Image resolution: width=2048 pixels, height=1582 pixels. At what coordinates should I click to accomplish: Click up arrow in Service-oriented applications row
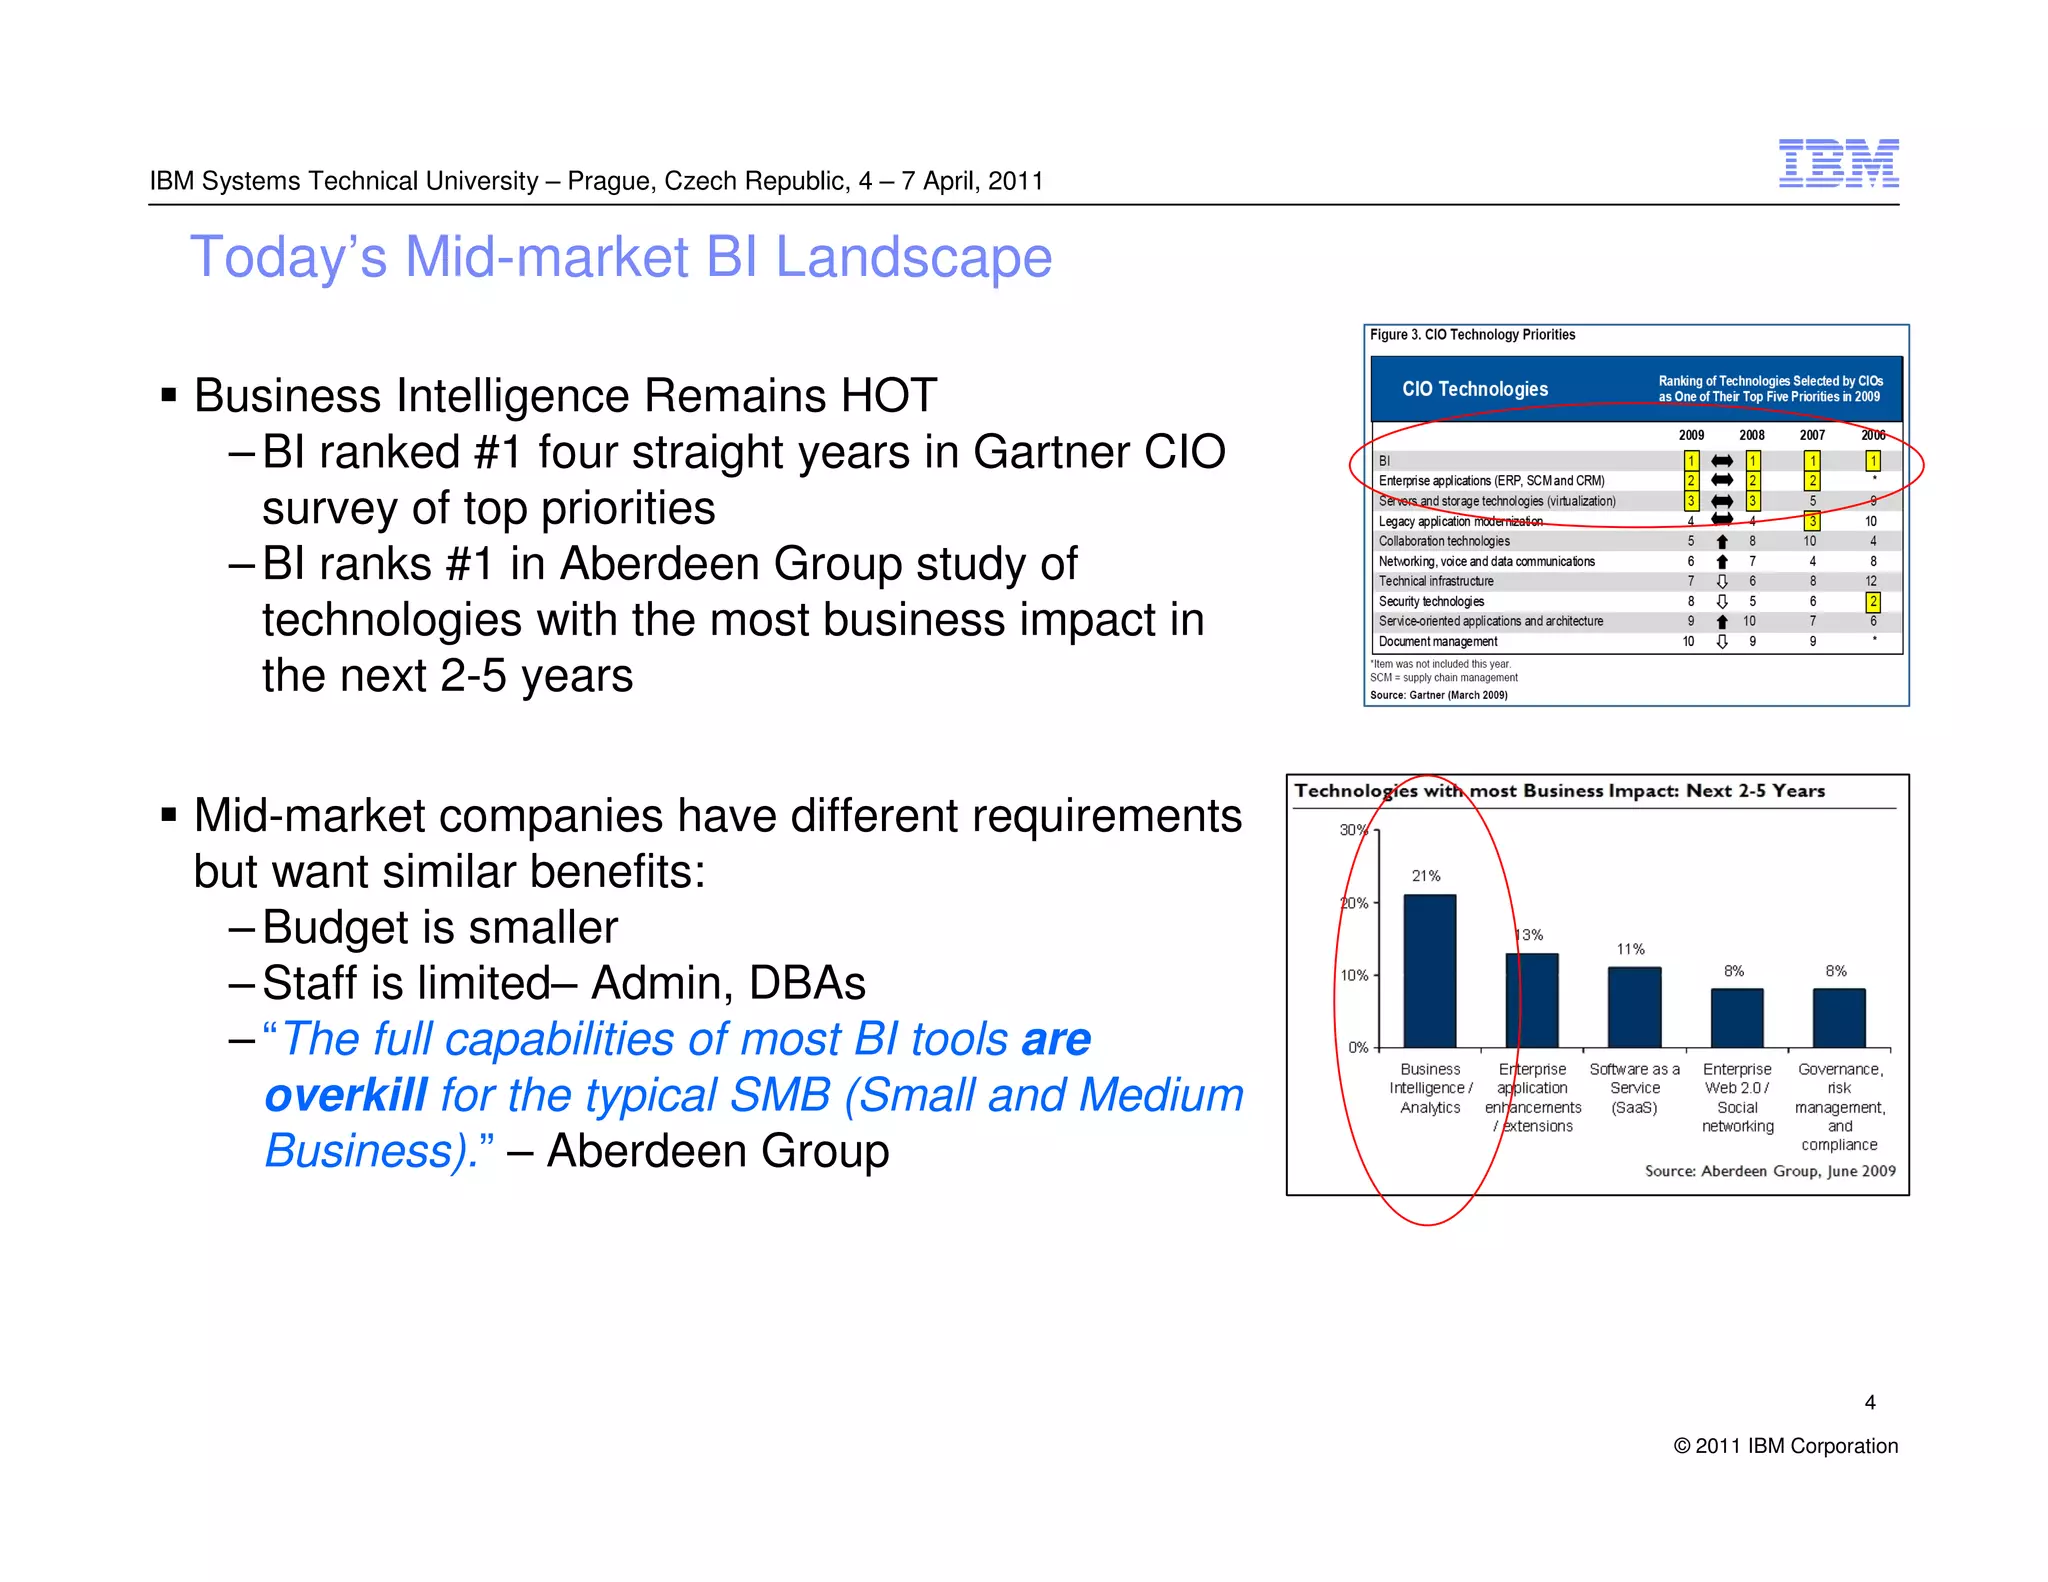(x=1721, y=621)
